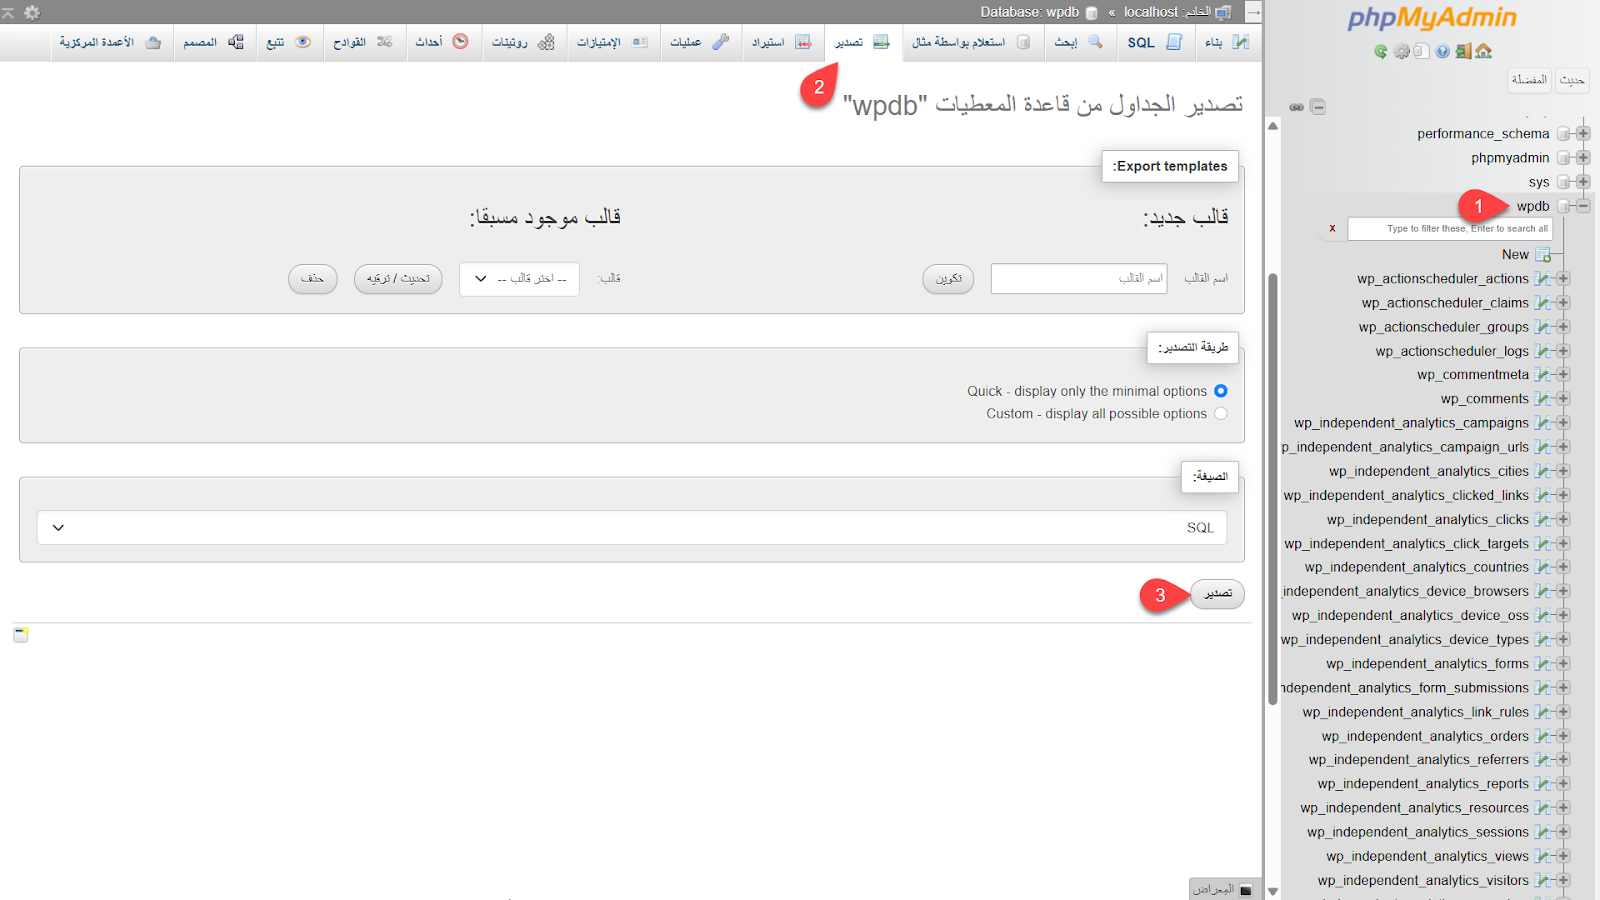Click table icon beside wp_comments
This screenshot has width=1600, height=900.
click(x=1543, y=399)
